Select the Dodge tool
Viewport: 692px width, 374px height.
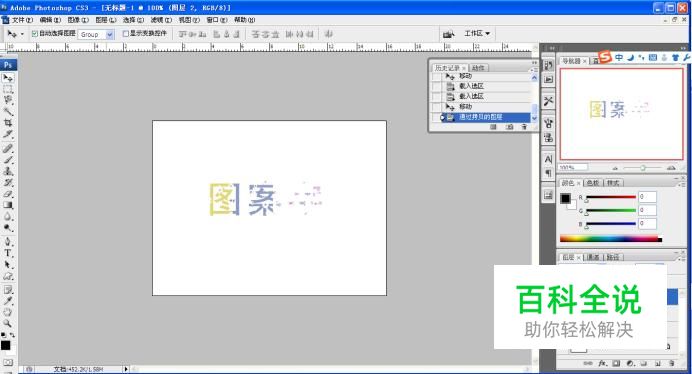pos(8,228)
